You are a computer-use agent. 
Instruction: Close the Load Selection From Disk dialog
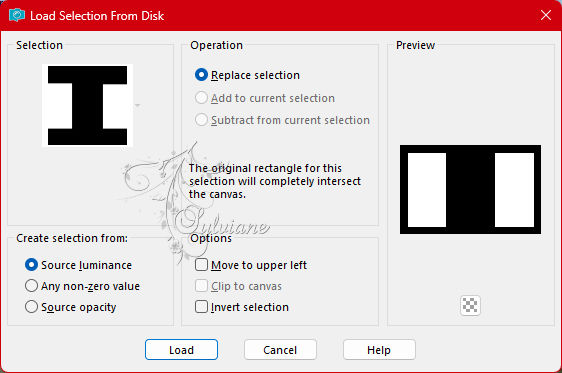tap(546, 15)
